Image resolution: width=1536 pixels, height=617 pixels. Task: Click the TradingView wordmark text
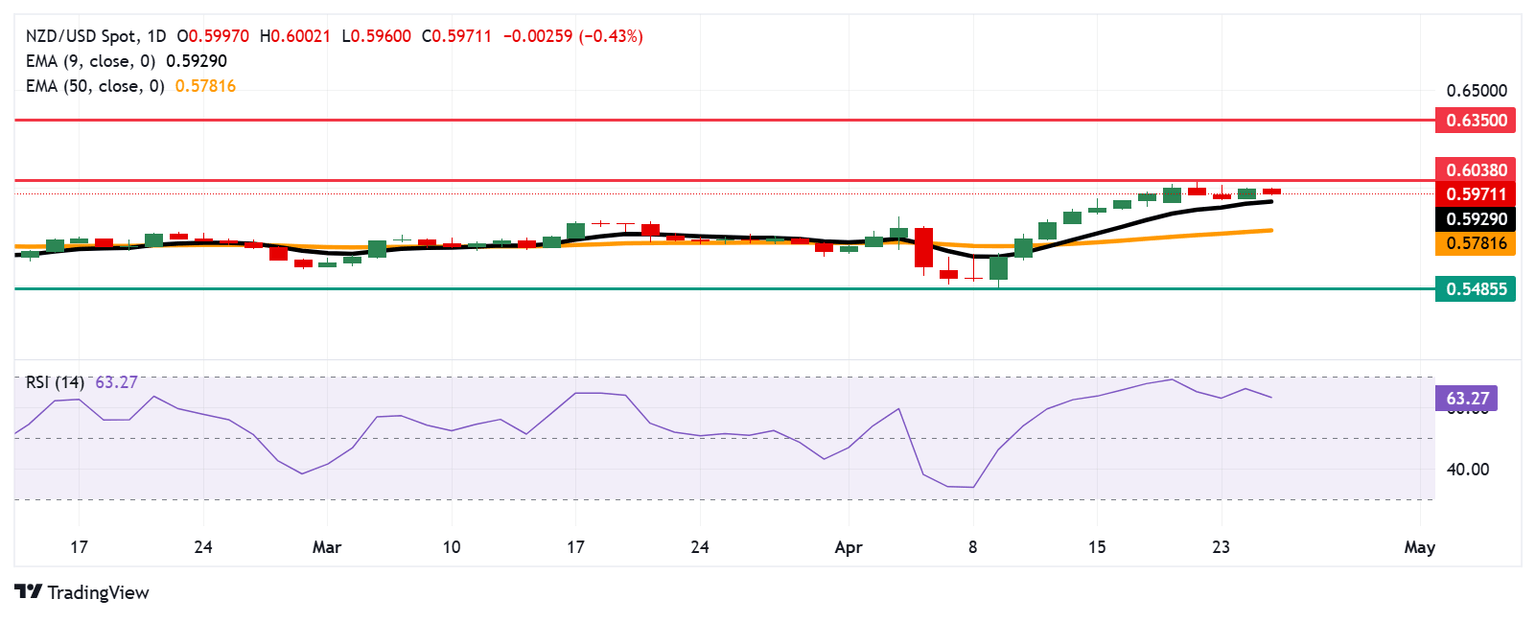[98, 593]
